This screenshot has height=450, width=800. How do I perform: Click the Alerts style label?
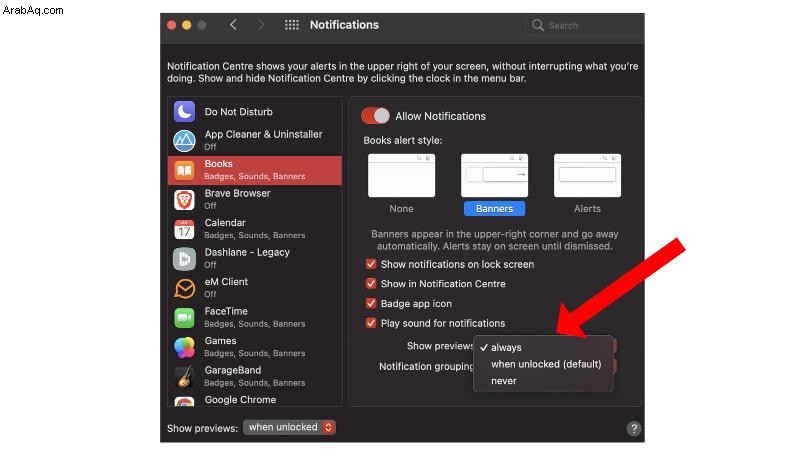tap(587, 209)
